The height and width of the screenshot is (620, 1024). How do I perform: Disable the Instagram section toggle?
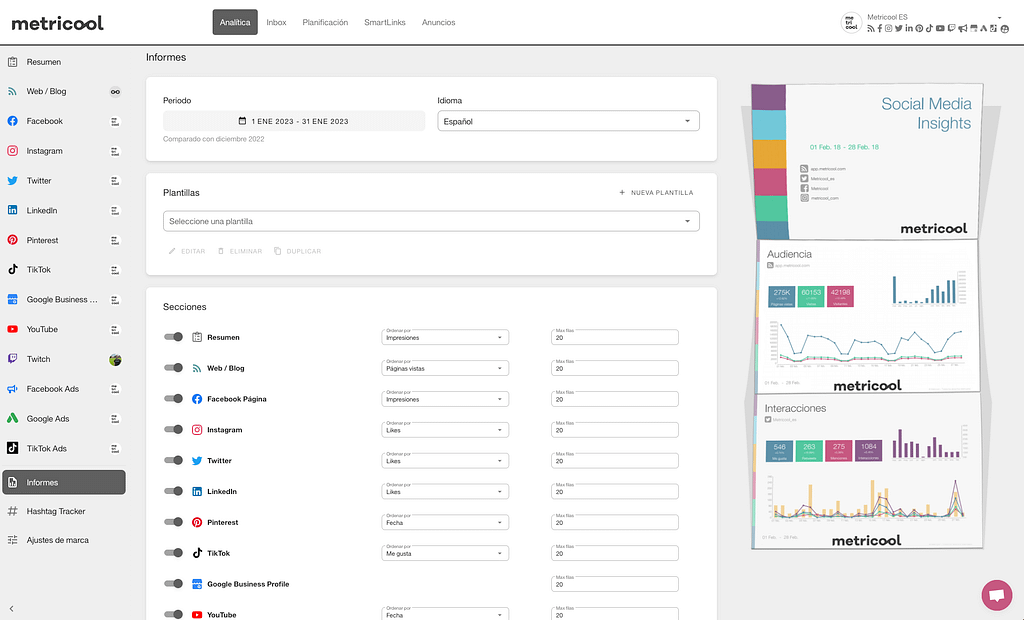[x=174, y=430]
